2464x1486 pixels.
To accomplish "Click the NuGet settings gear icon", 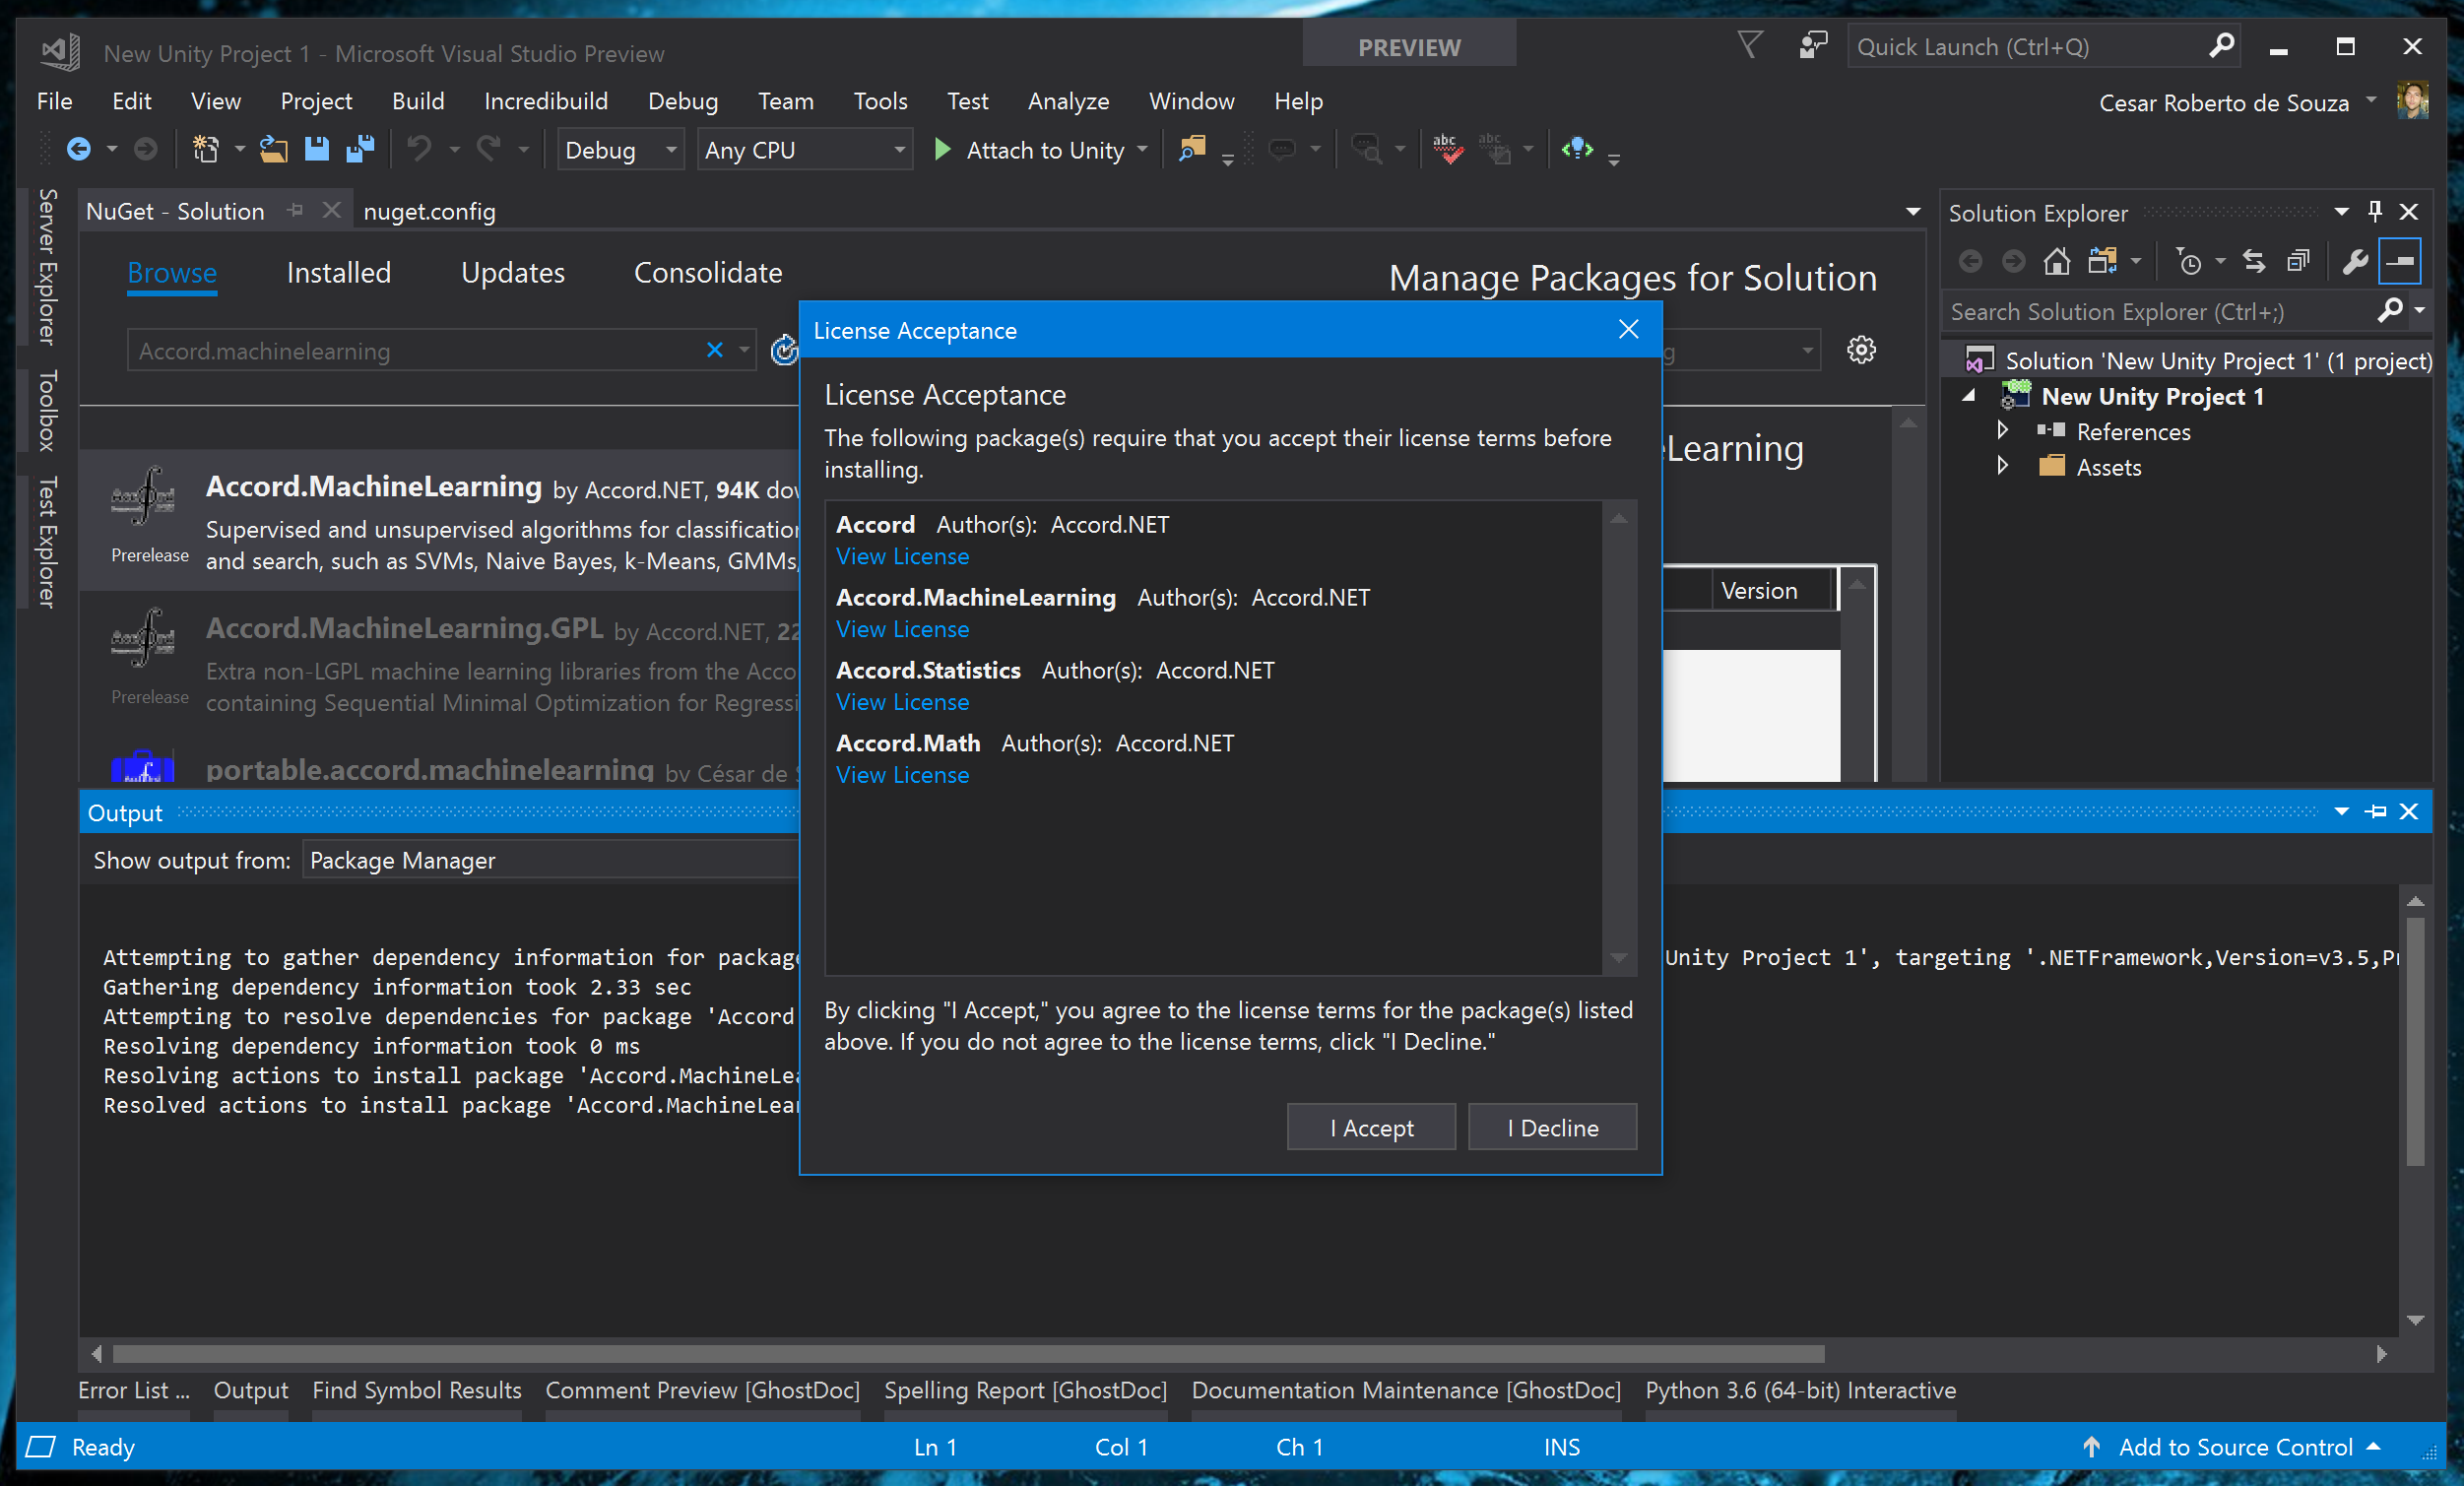I will 1861,350.
